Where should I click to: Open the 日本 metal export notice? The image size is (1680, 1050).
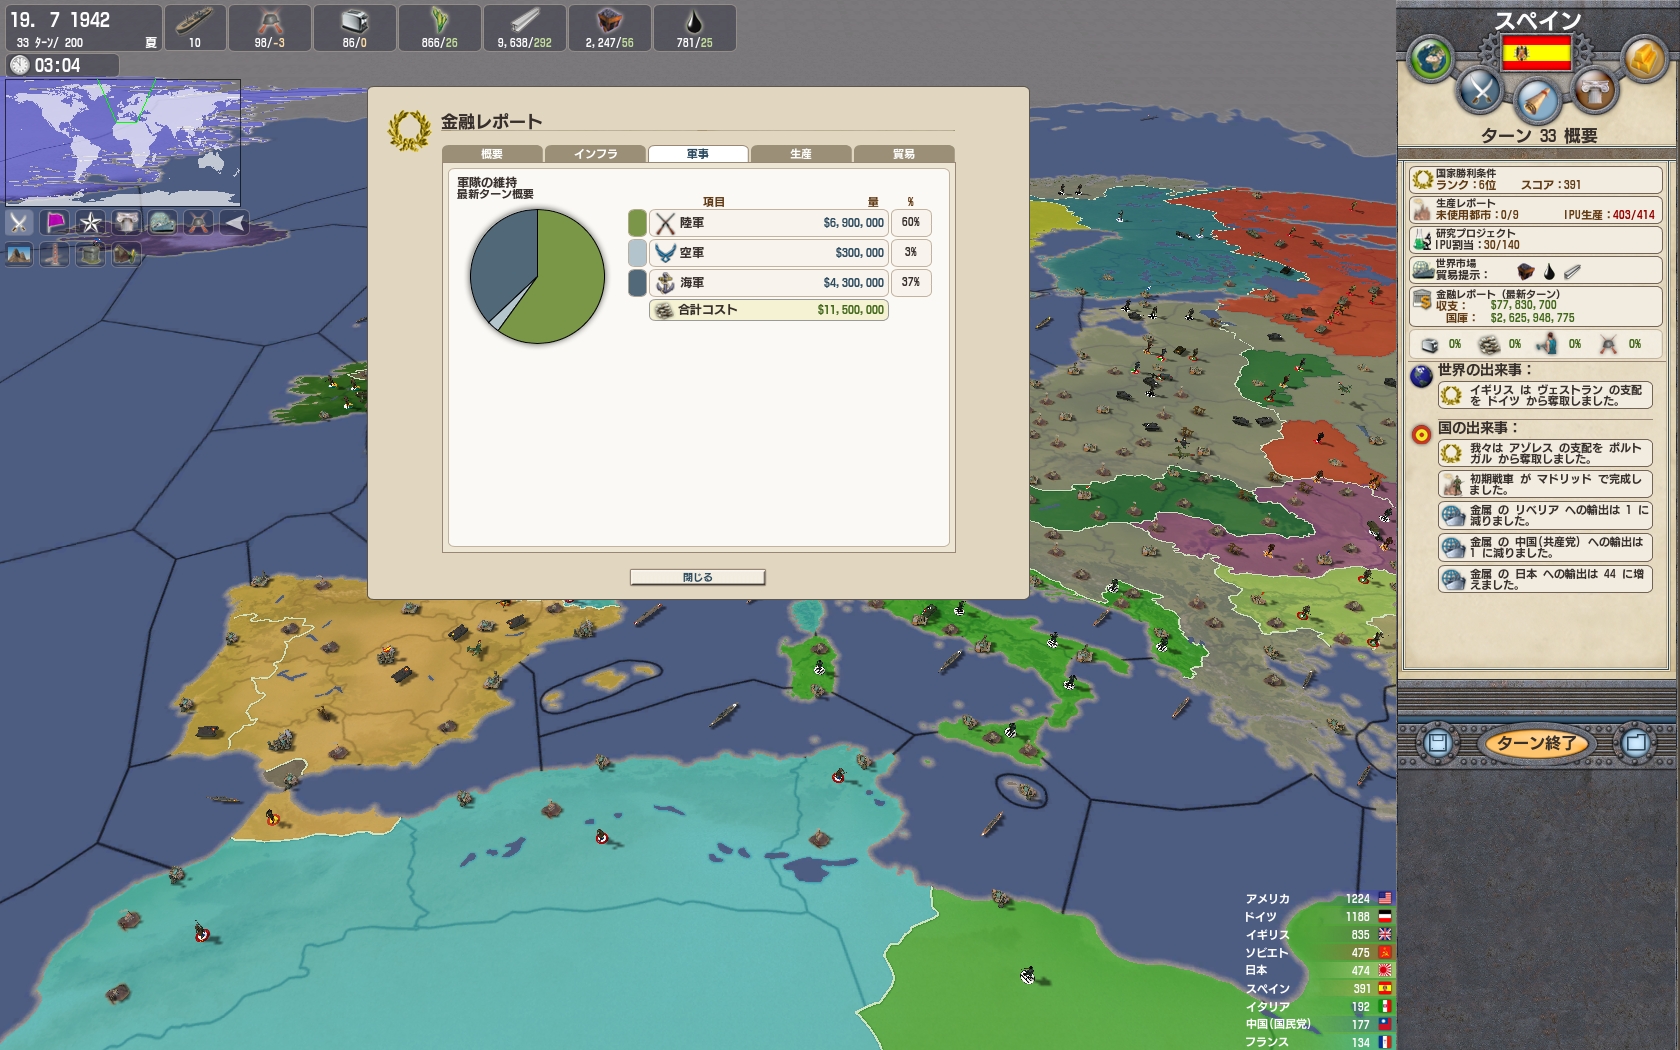coord(1545,579)
